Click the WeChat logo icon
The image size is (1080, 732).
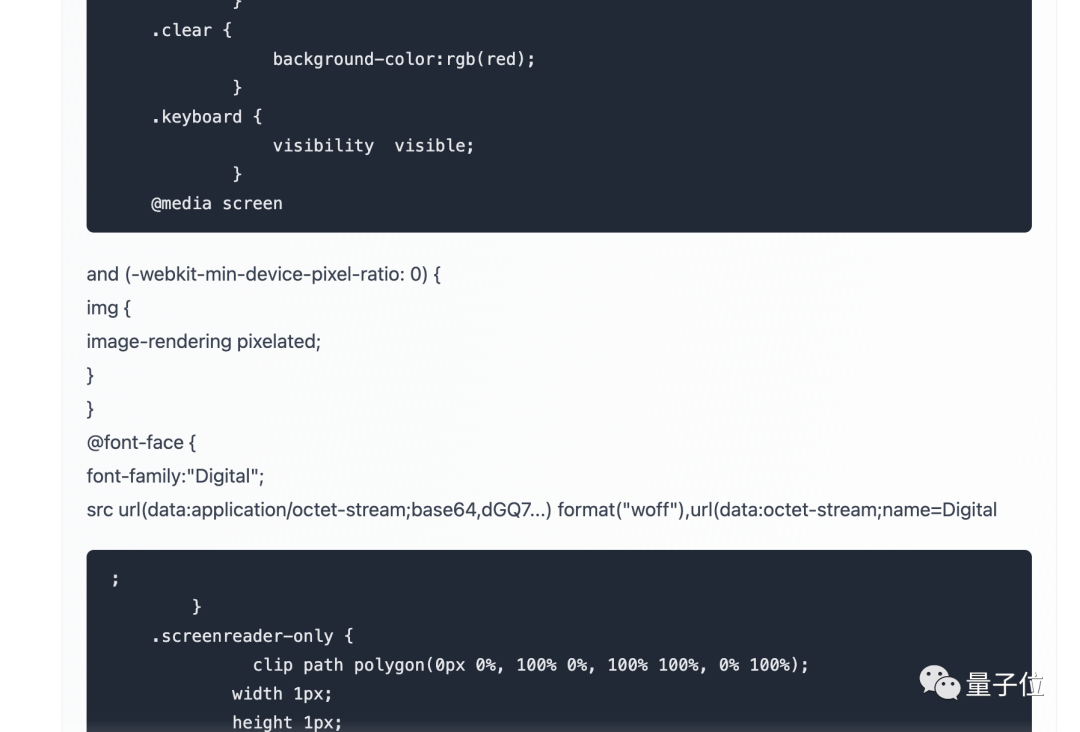[x=939, y=684]
